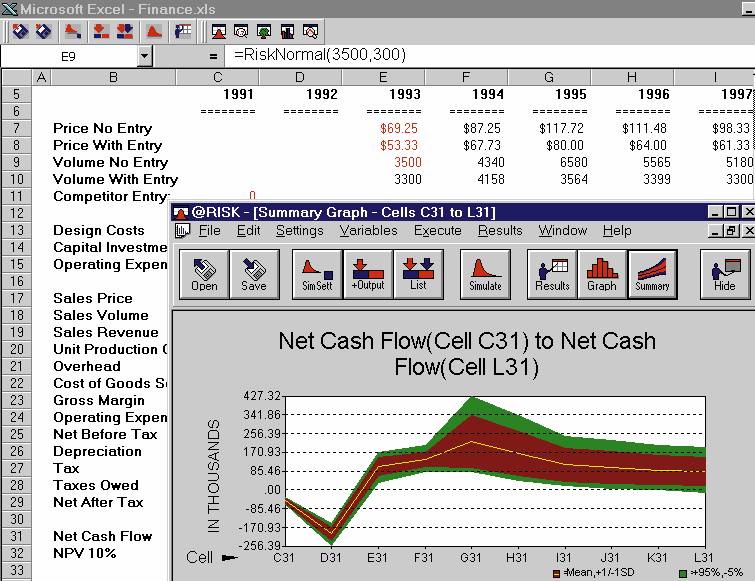Click the red magnifier window icon at the toolbar's end
This screenshot has width=755, height=581.
[311, 32]
